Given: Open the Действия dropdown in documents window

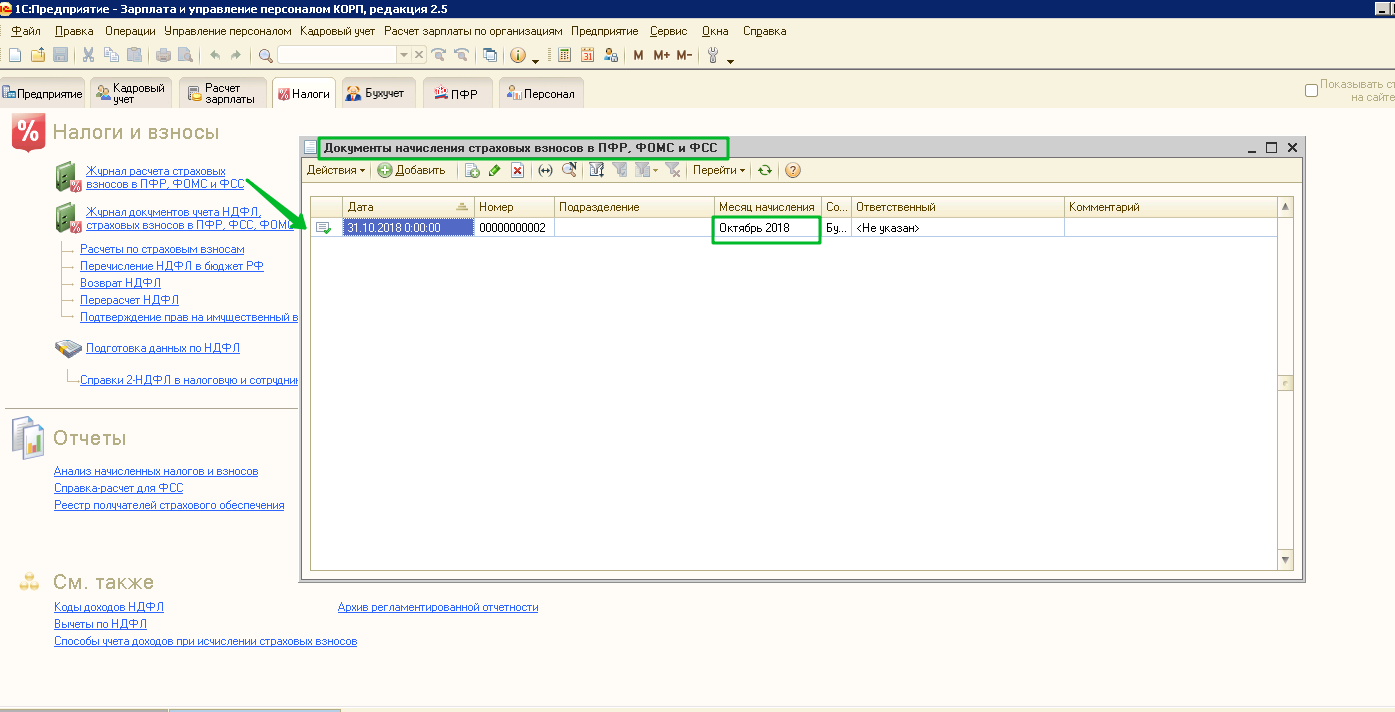Looking at the screenshot, I should [x=336, y=170].
